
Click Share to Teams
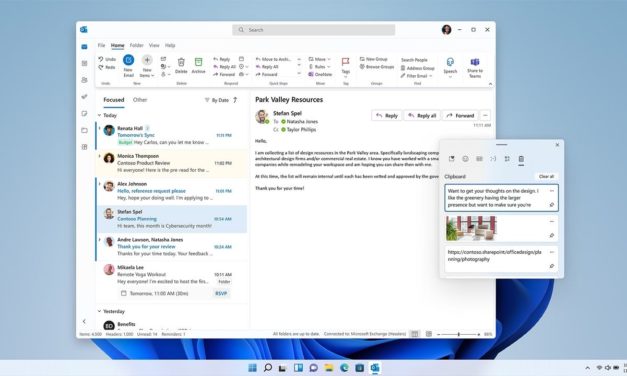point(475,67)
